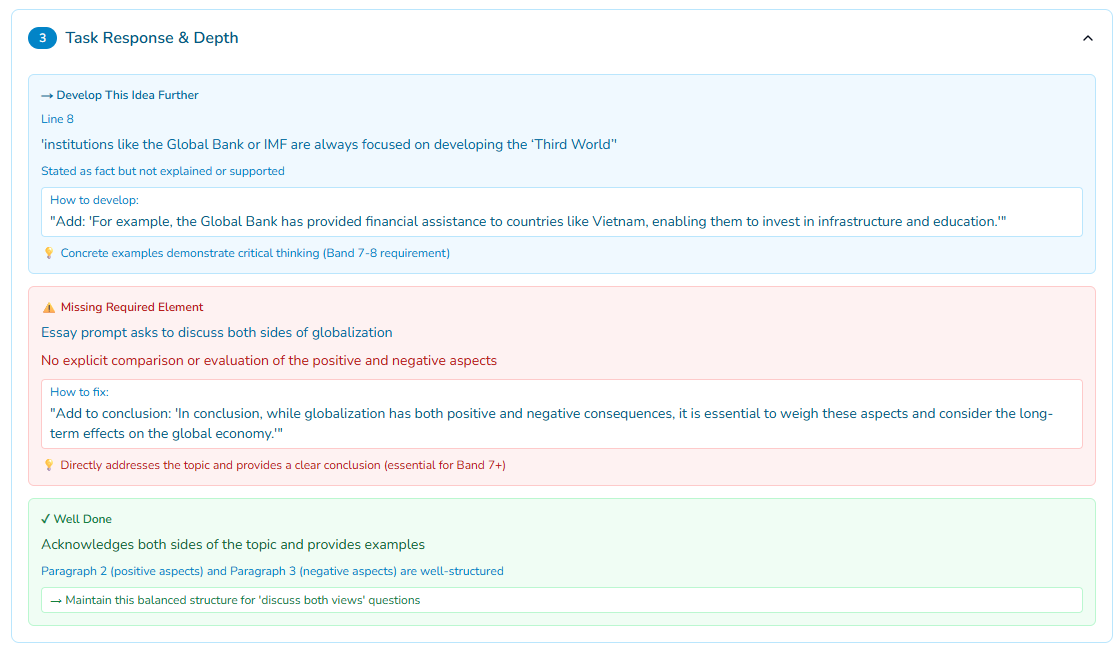The width and height of the screenshot is (1120, 651).
Task: Open the Paragraph 2 and Paragraph 3 reference
Action: (272, 571)
